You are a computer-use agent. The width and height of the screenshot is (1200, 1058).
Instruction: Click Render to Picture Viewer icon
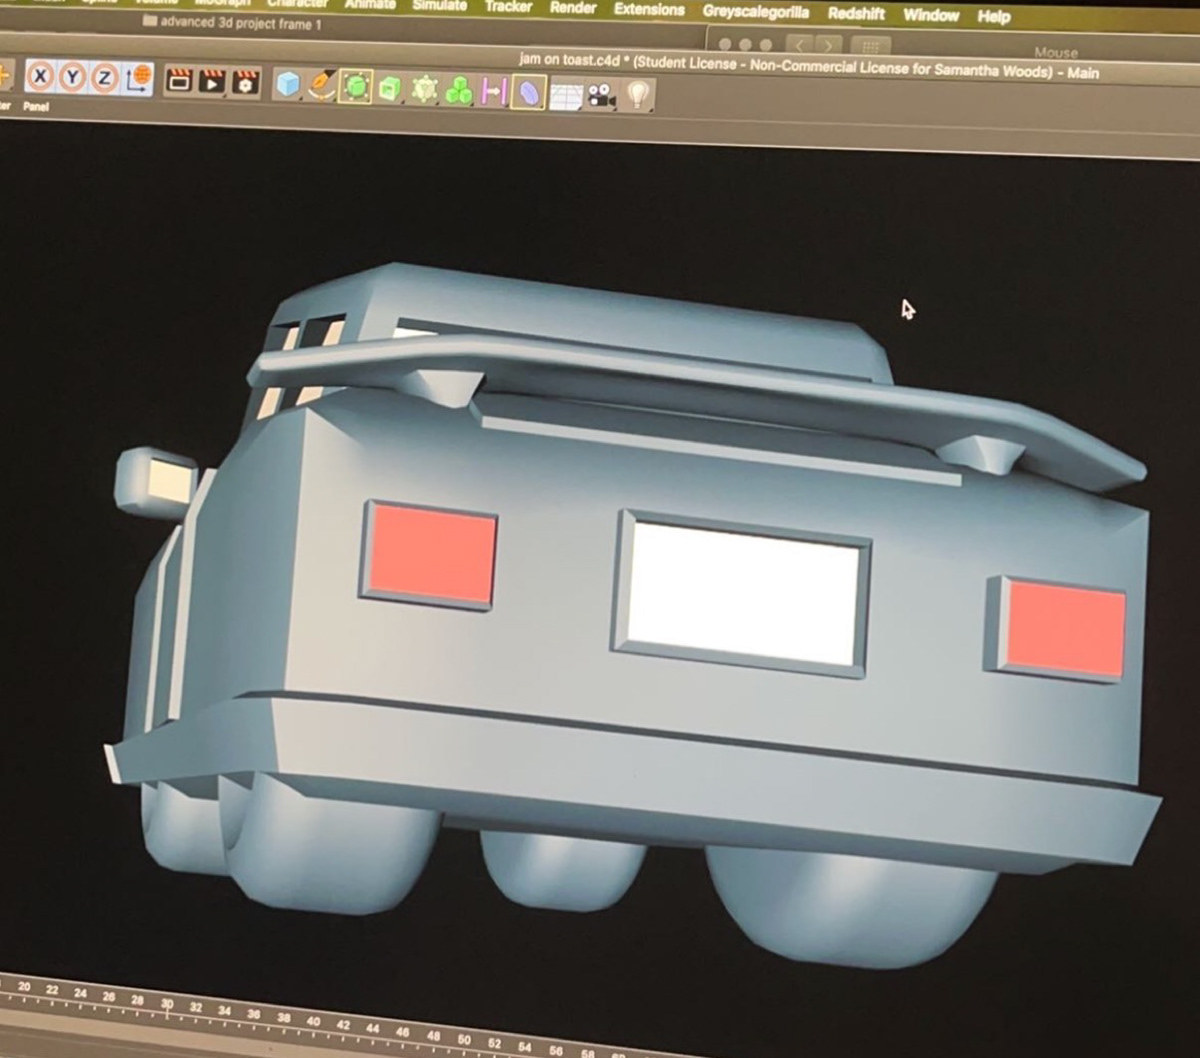tap(212, 82)
